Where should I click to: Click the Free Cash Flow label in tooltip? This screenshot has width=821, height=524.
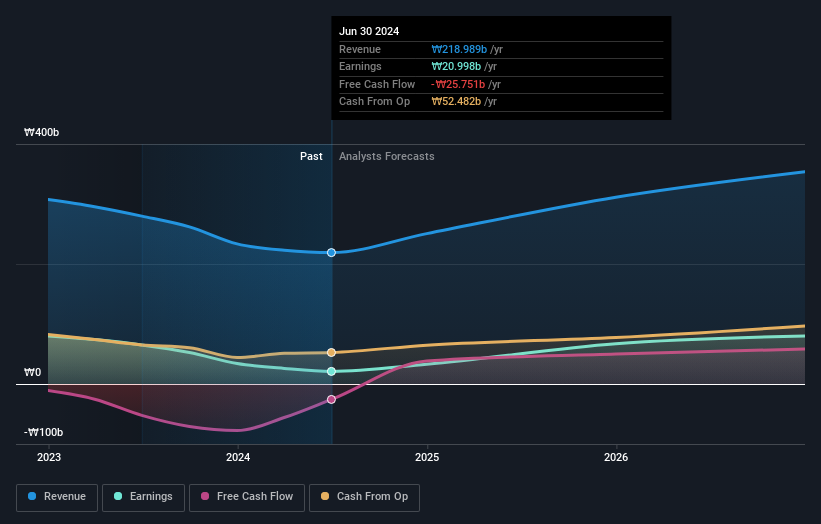377,84
